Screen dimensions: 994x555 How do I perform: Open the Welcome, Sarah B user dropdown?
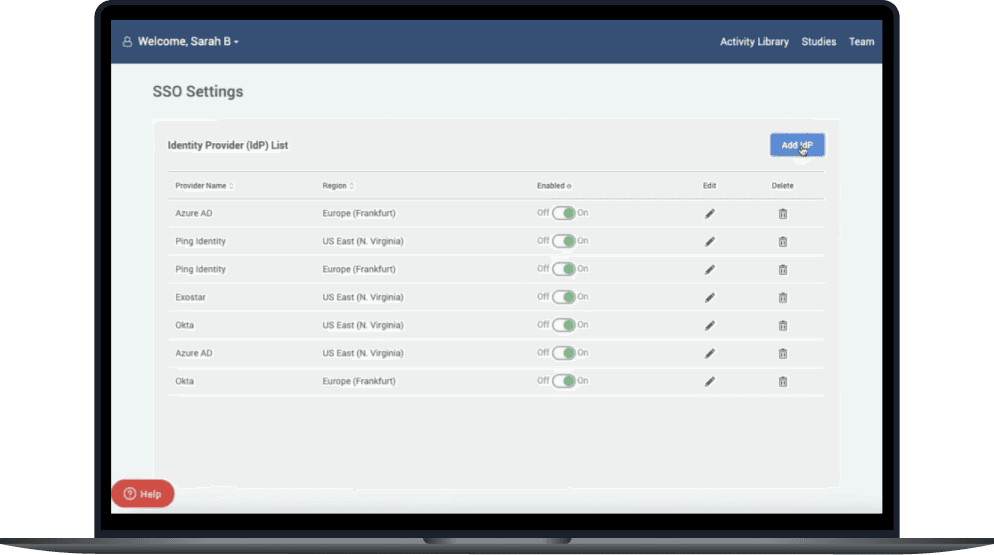coord(188,42)
